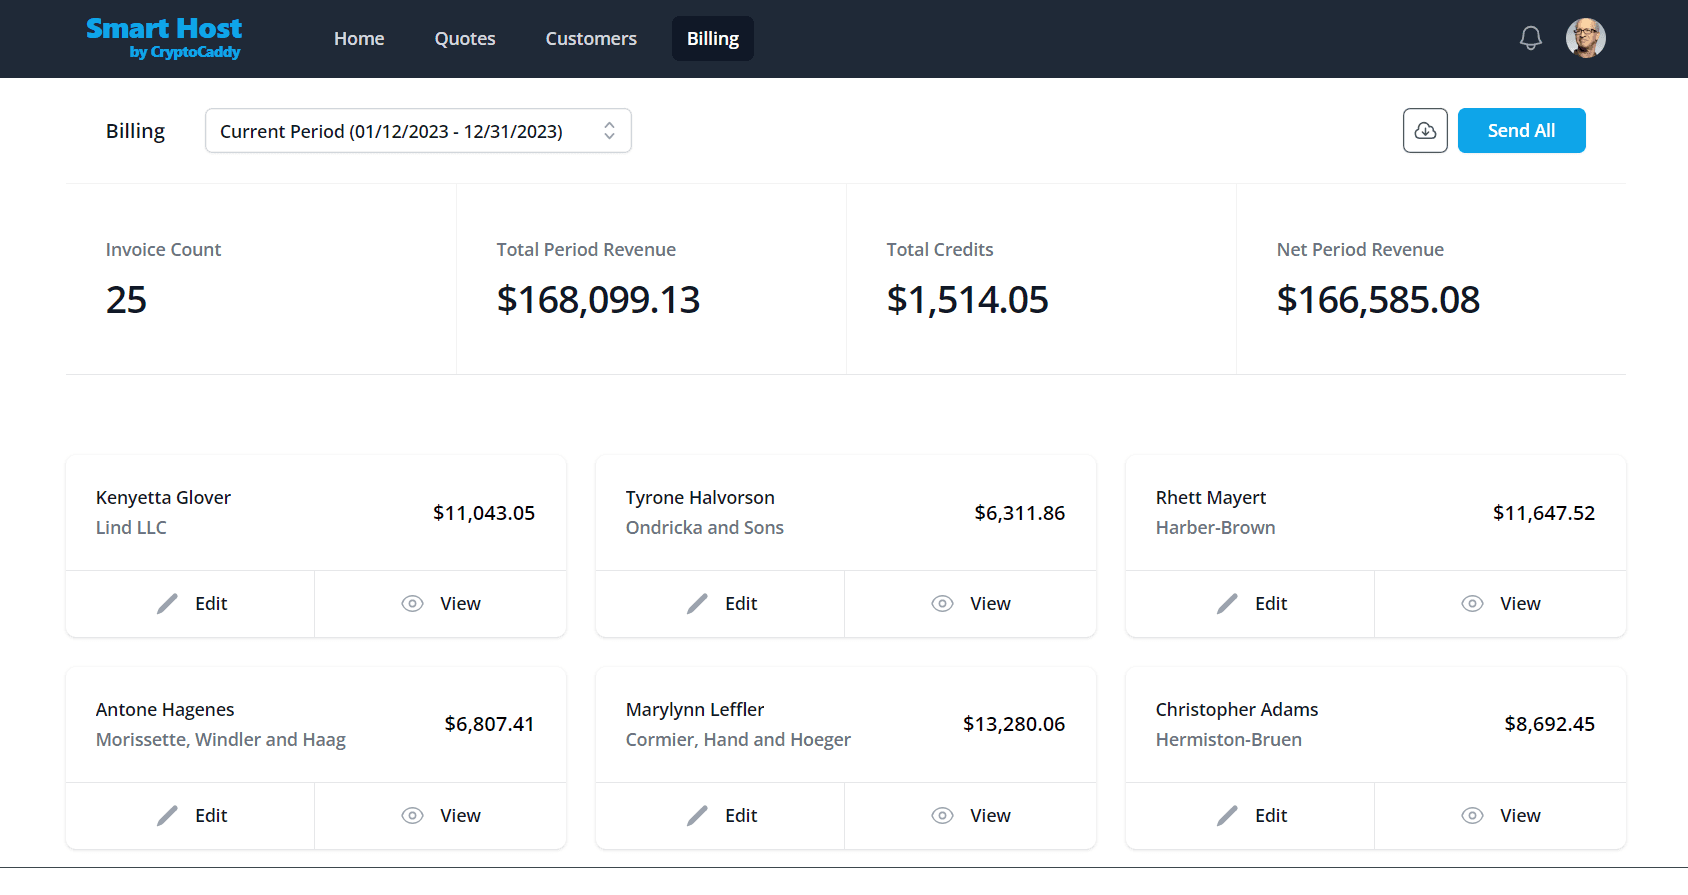Screen dimensions: 1688x895
Task: Click the up-down chevron in period selector
Action: (x=609, y=131)
